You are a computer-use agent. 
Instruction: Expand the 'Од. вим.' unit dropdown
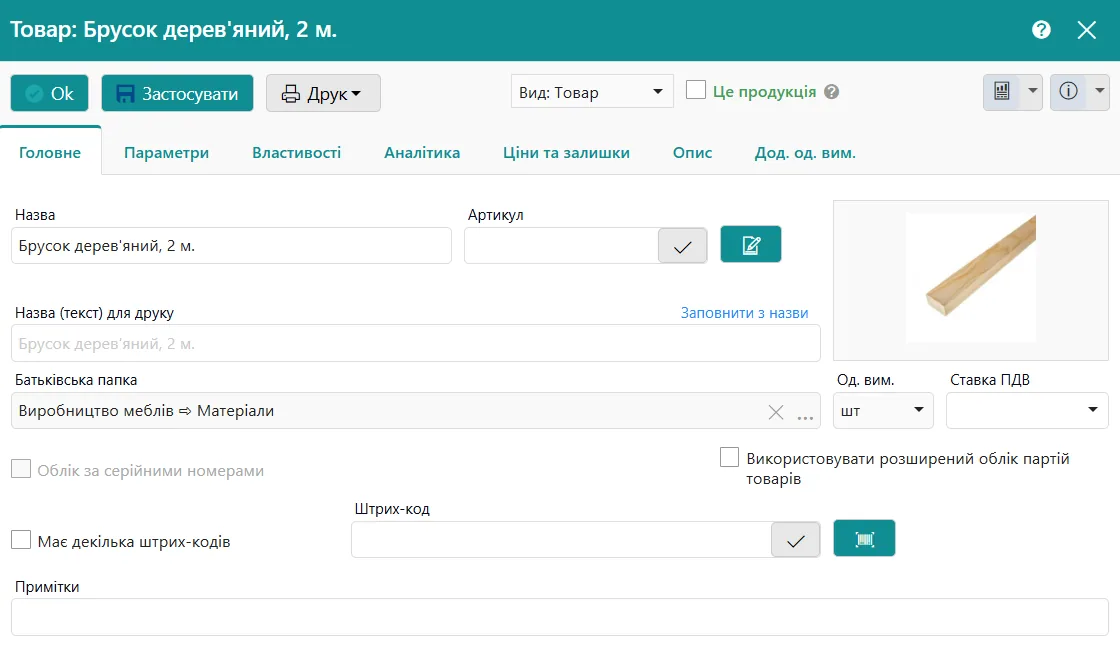click(883, 411)
